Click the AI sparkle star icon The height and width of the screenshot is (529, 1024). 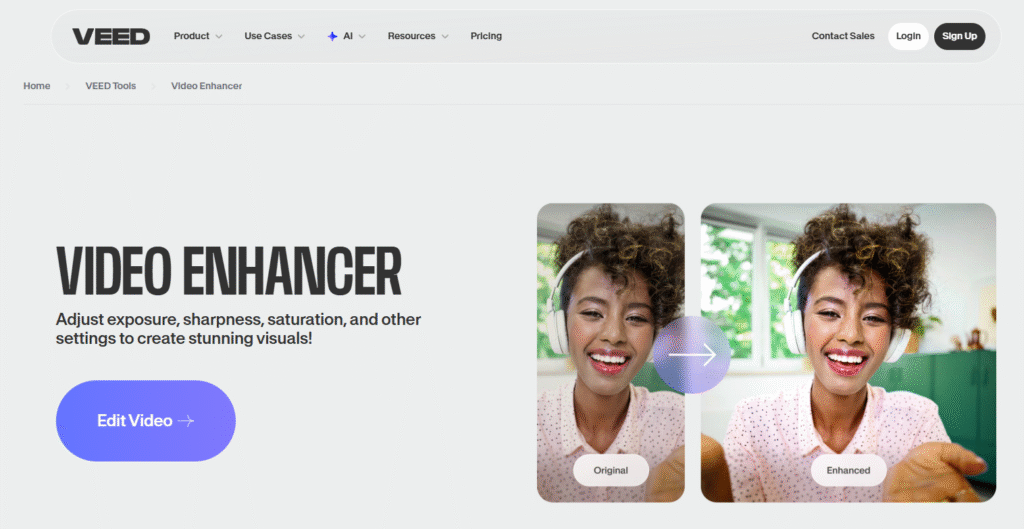332,37
